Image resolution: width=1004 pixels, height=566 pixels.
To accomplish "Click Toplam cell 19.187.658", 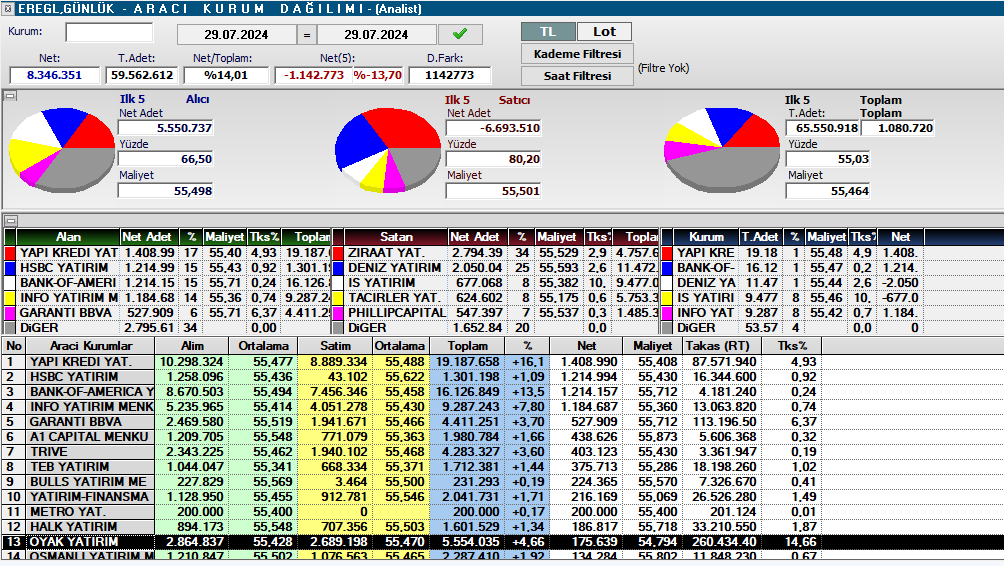I will [467, 362].
